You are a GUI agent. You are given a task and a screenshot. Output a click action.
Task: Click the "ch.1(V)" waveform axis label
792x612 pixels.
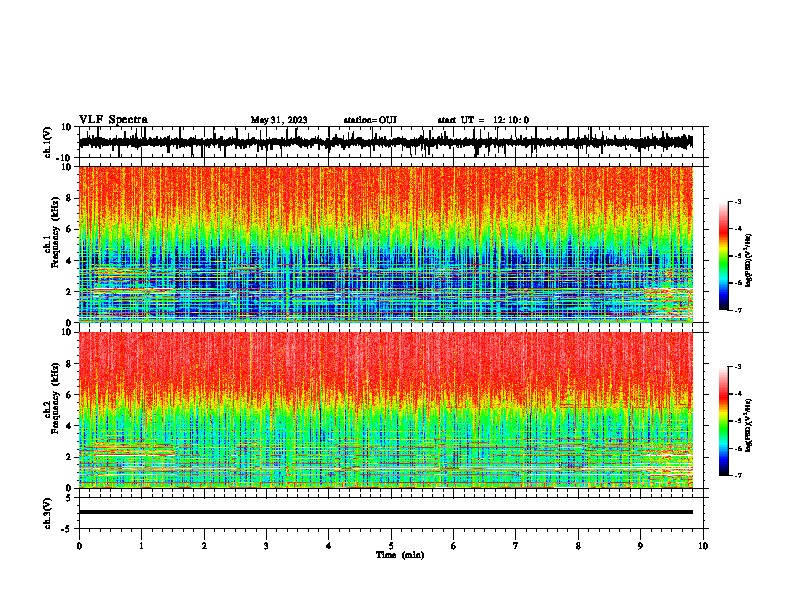(x=48, y=142)
